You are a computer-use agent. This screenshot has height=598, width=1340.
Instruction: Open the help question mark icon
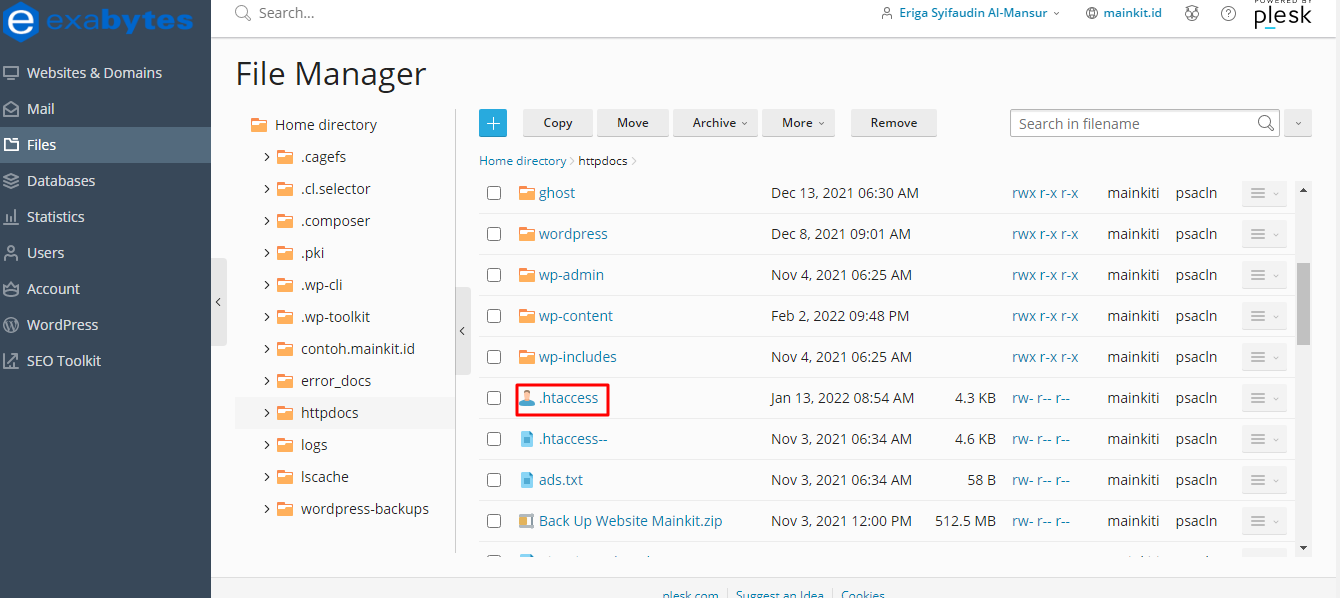(1228, 14)
